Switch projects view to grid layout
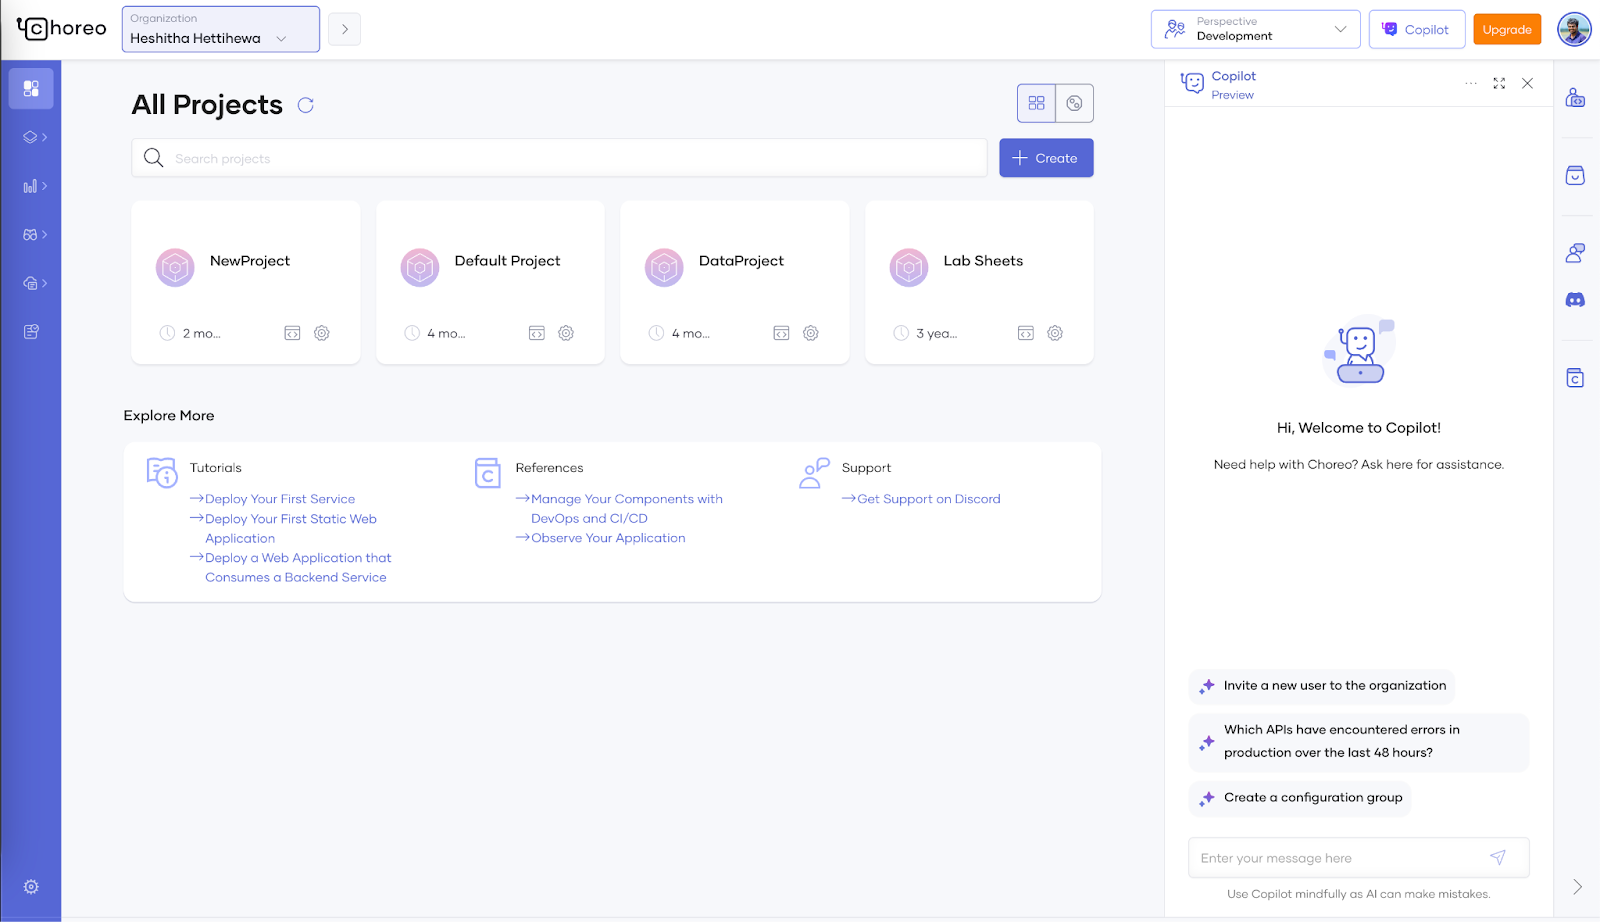 point(1036,102)
